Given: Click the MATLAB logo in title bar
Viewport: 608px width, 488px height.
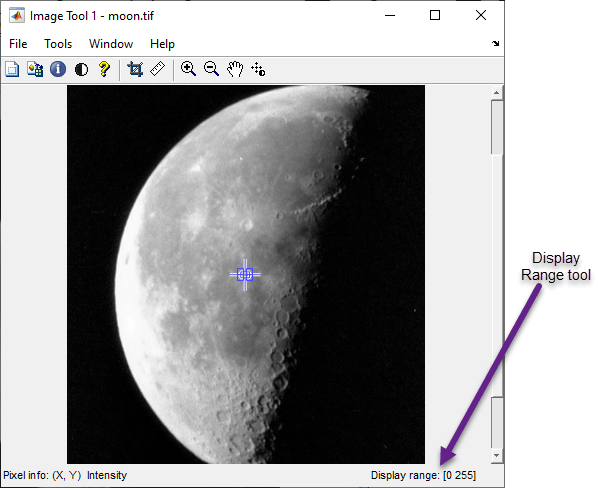Looking at the screenshot, I should tap(17, 16).
